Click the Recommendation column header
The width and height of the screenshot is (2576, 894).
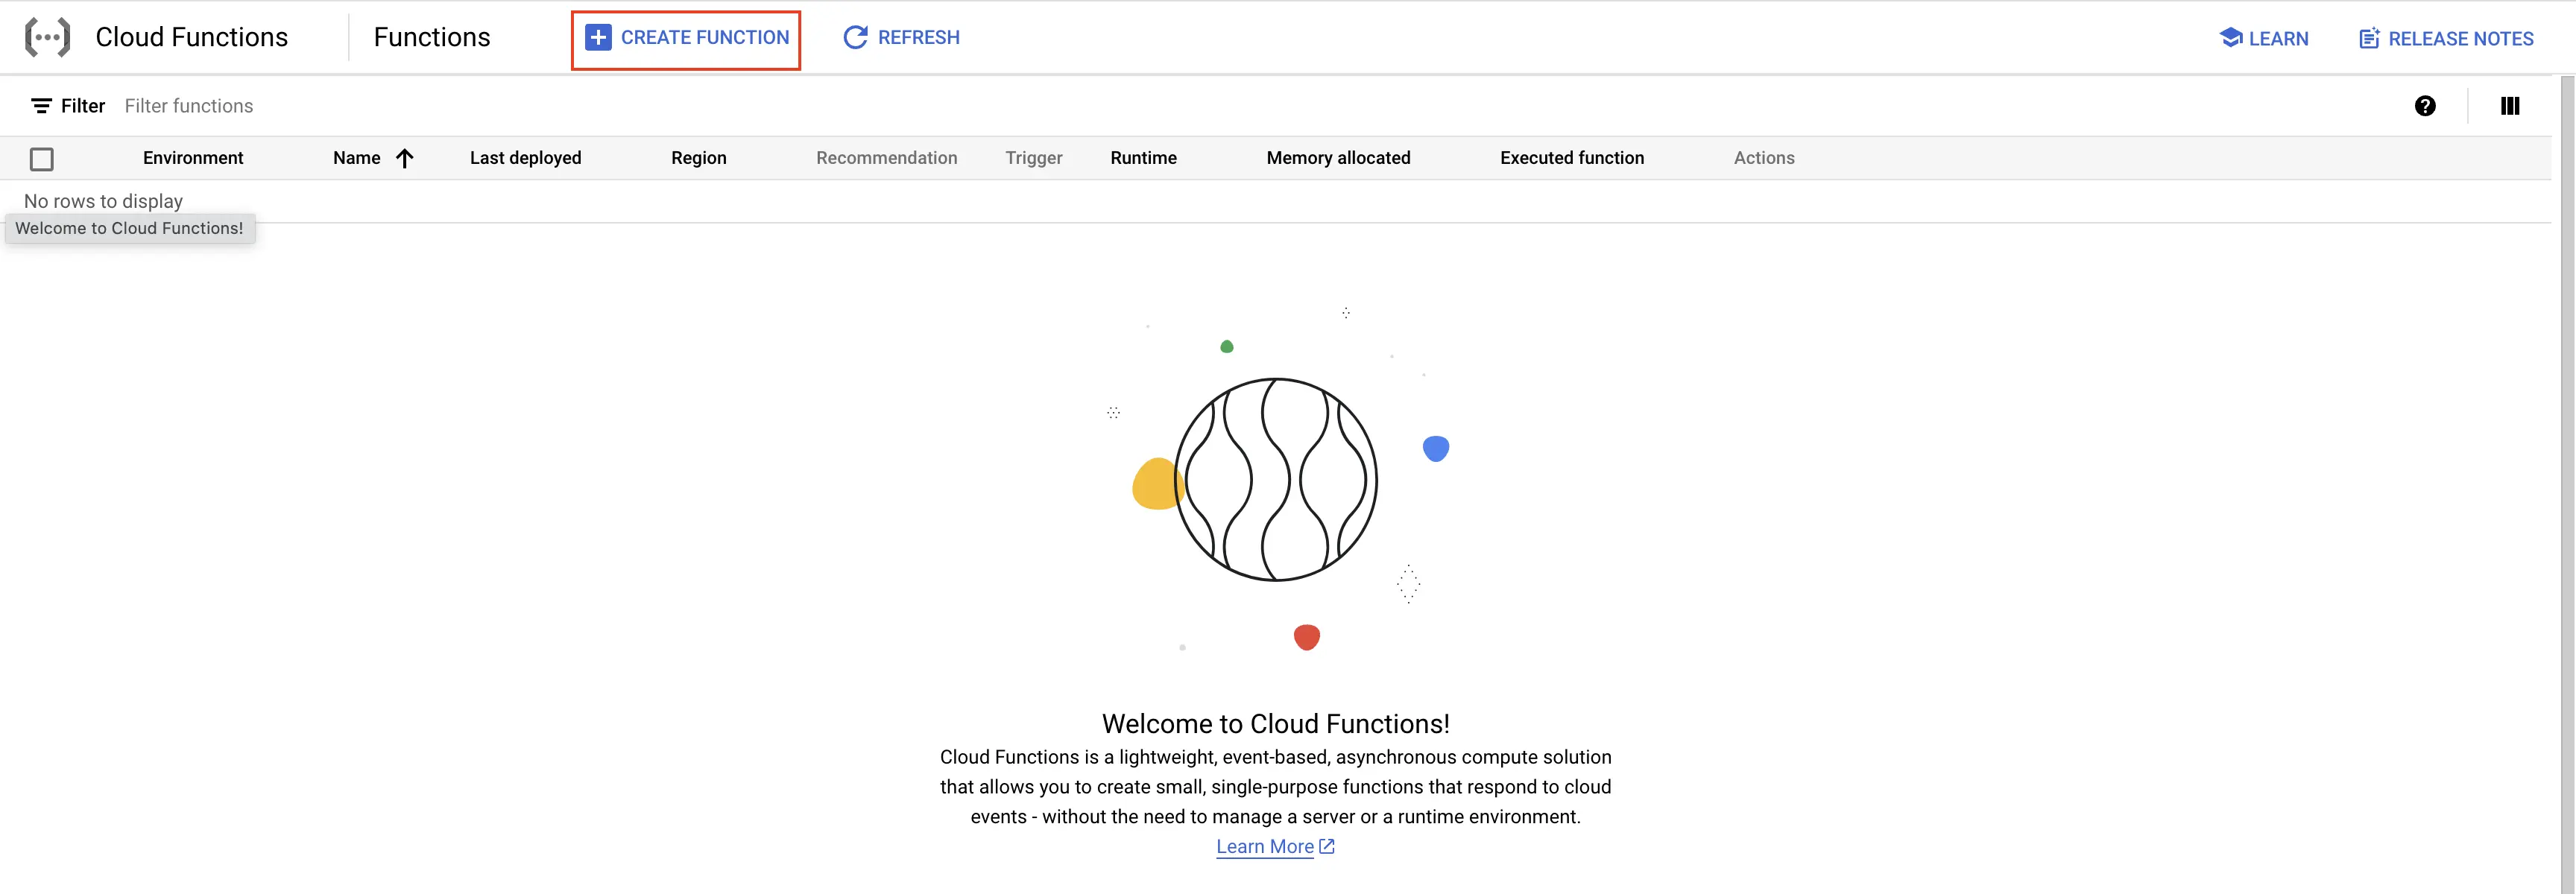tap(887, 158)
